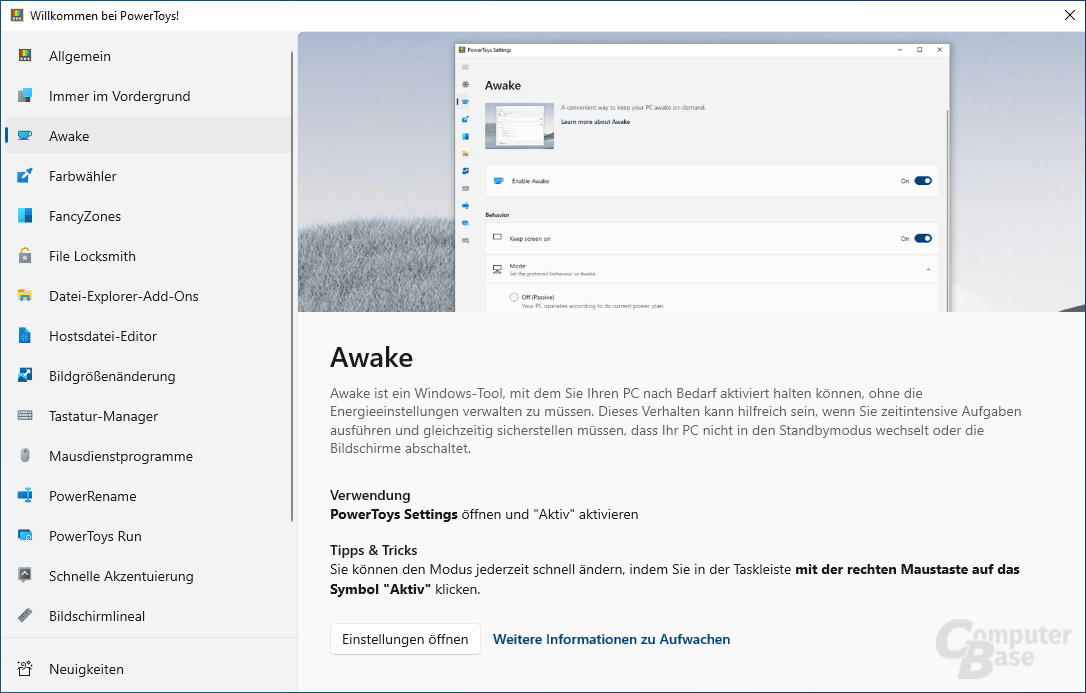The height and width of the screenshot is (693, 1086).
Task: Open Mausdienstprogramme entry
Action: pos(148,456)
